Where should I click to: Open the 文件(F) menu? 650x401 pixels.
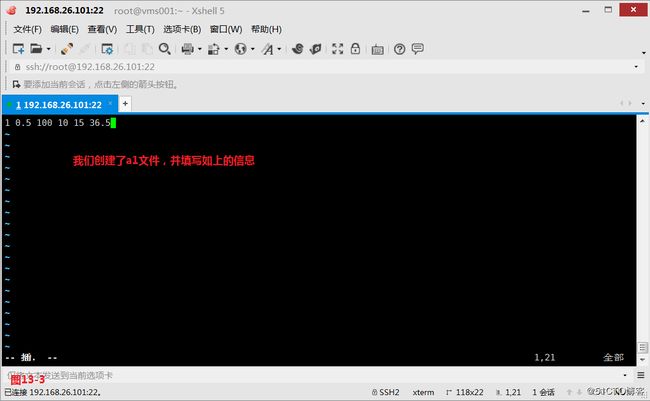click(27, 29)
